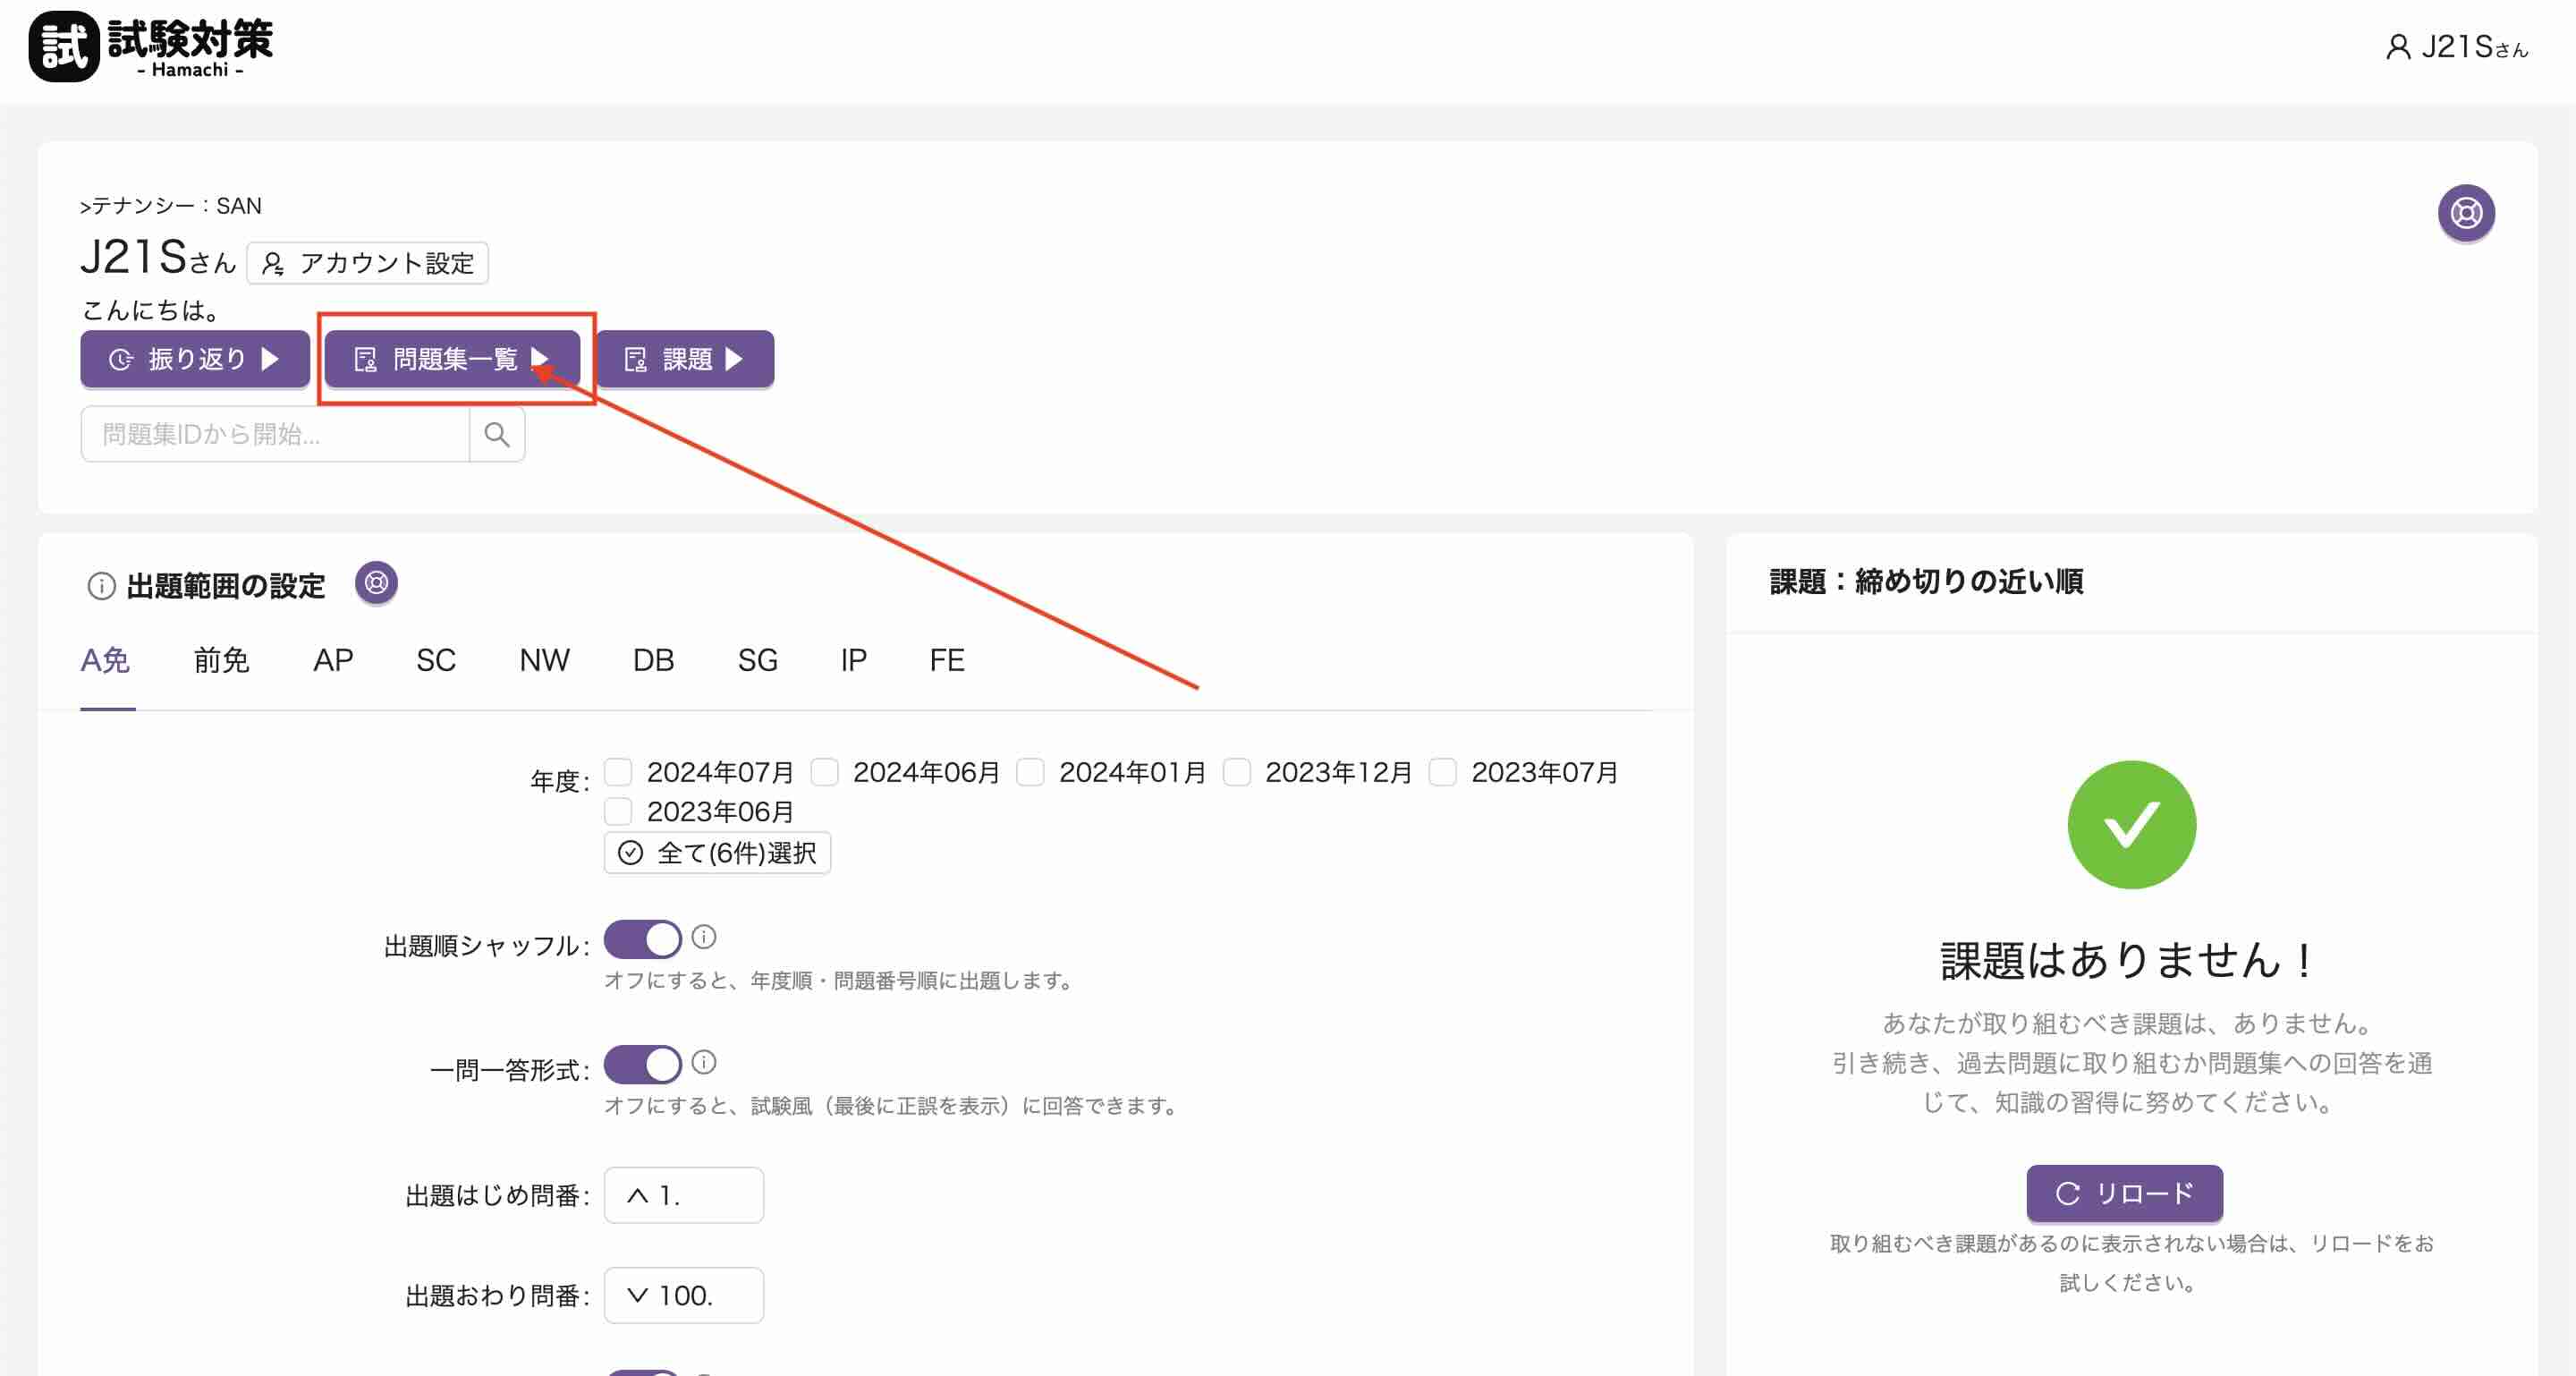Screen dimensions: 2576x1376
Task: Switch to the SC exam tab
Action: tap(435, 660)
